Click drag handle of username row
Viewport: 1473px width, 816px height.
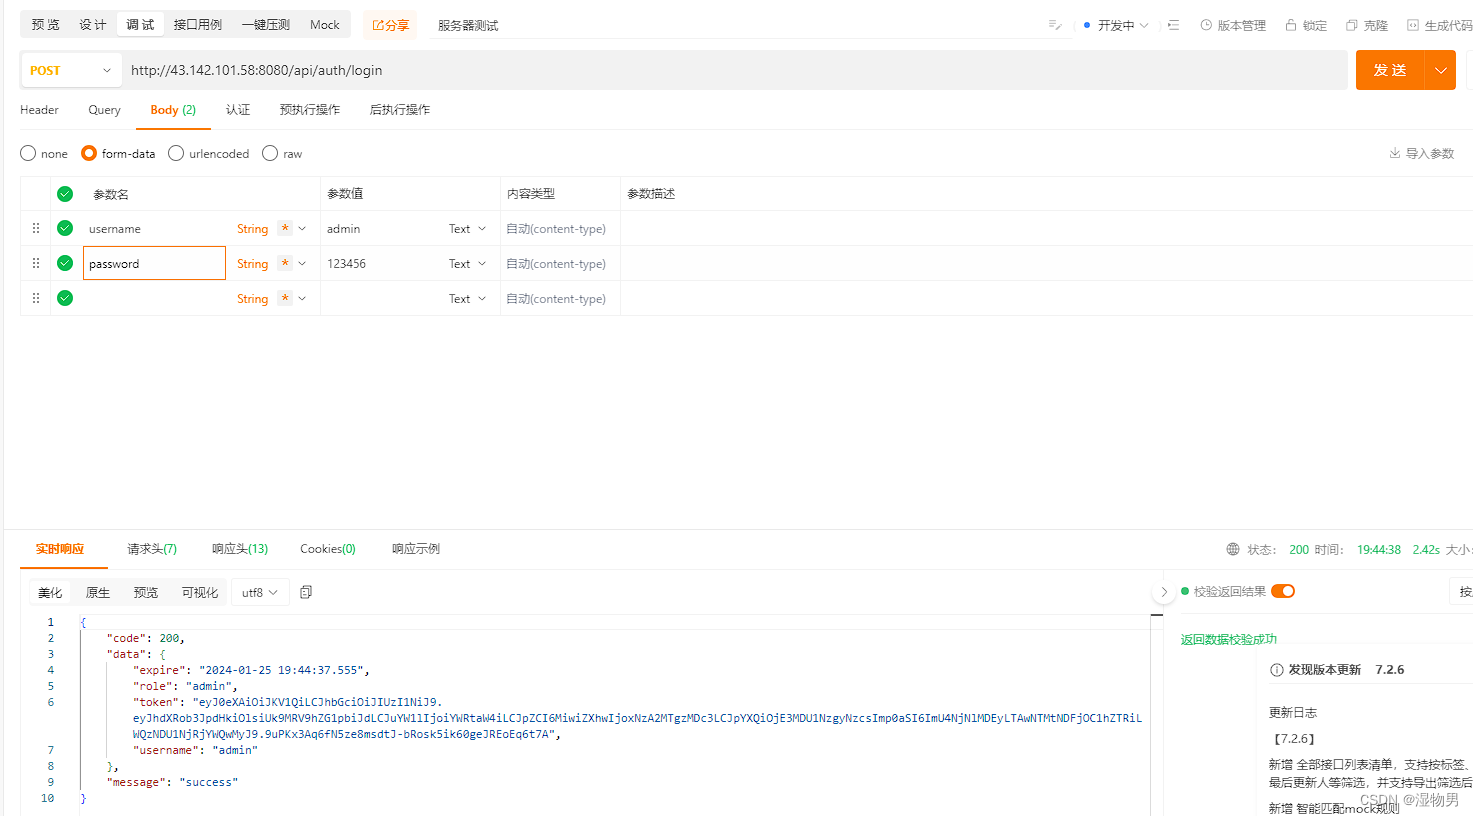point(36,228)
